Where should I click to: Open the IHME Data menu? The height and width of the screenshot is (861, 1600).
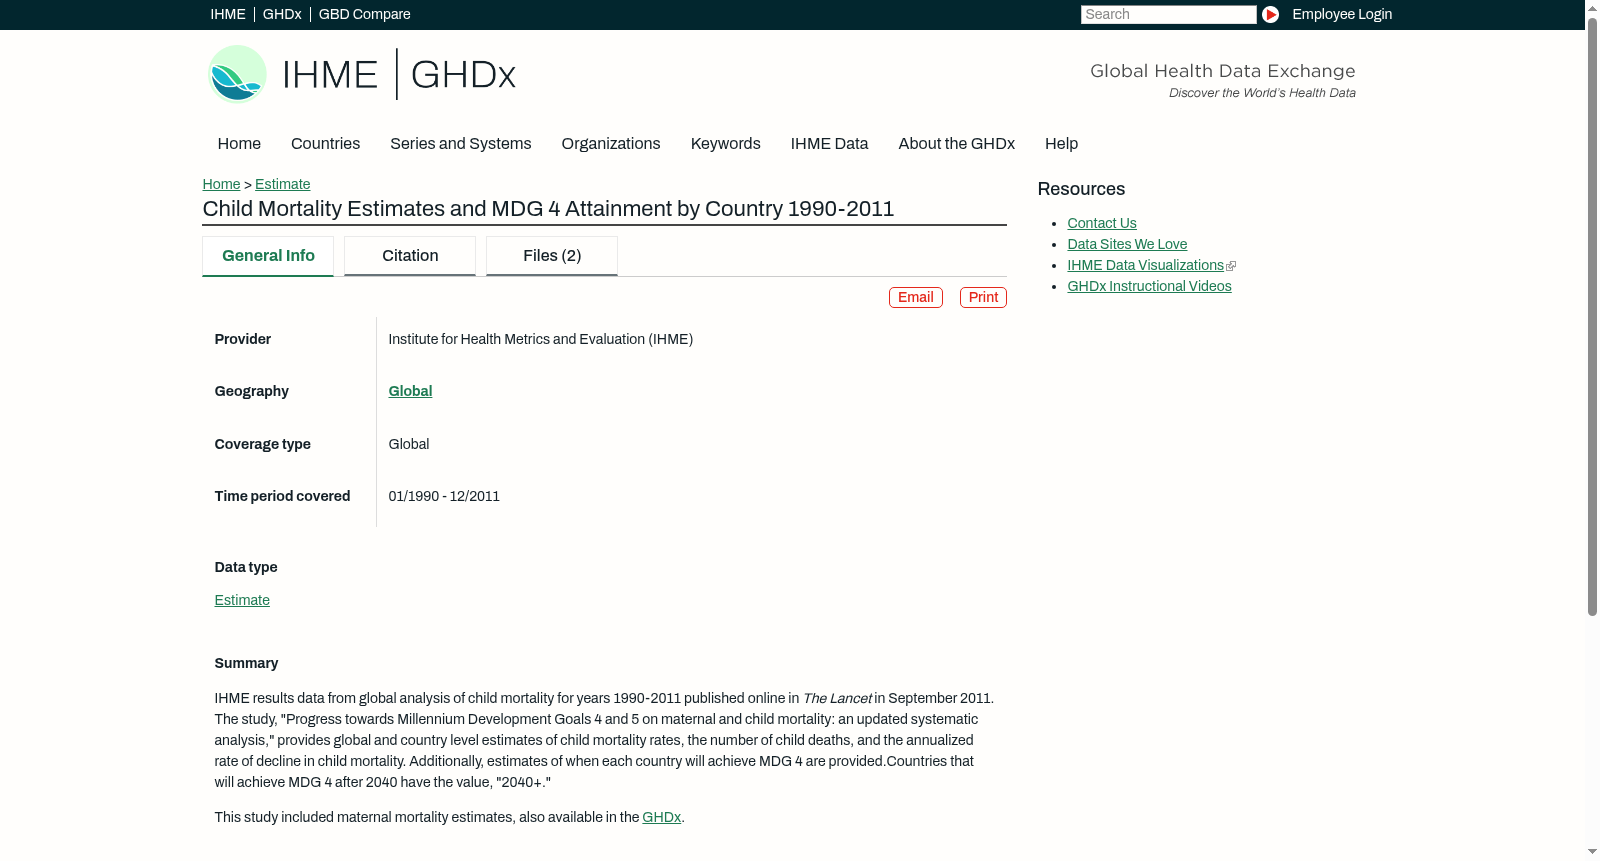pos(830,144)
